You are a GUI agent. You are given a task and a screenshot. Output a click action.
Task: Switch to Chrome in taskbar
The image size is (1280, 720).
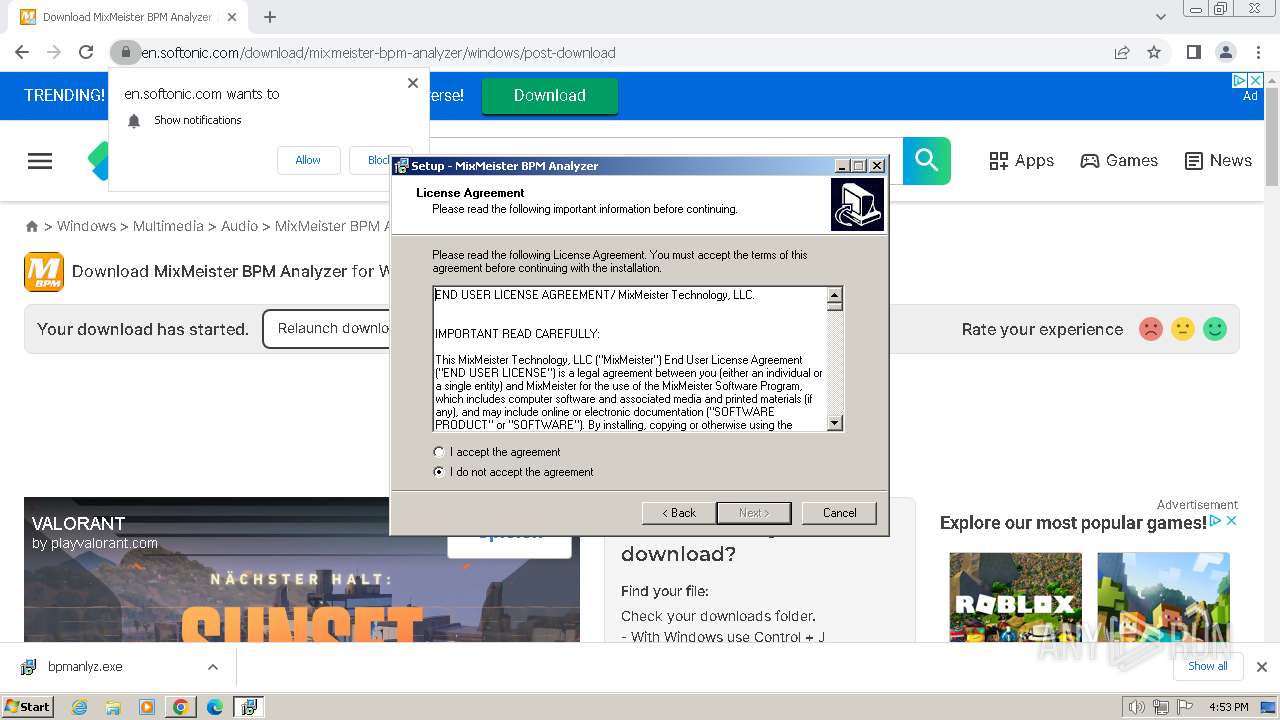181,707
